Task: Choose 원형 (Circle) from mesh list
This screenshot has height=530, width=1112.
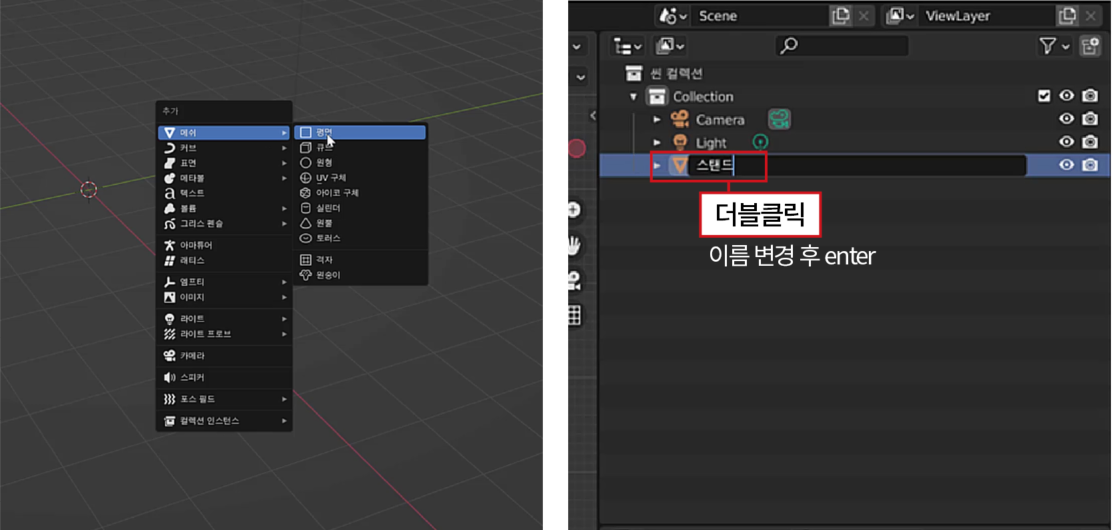Action: click(x=360, y=162)
